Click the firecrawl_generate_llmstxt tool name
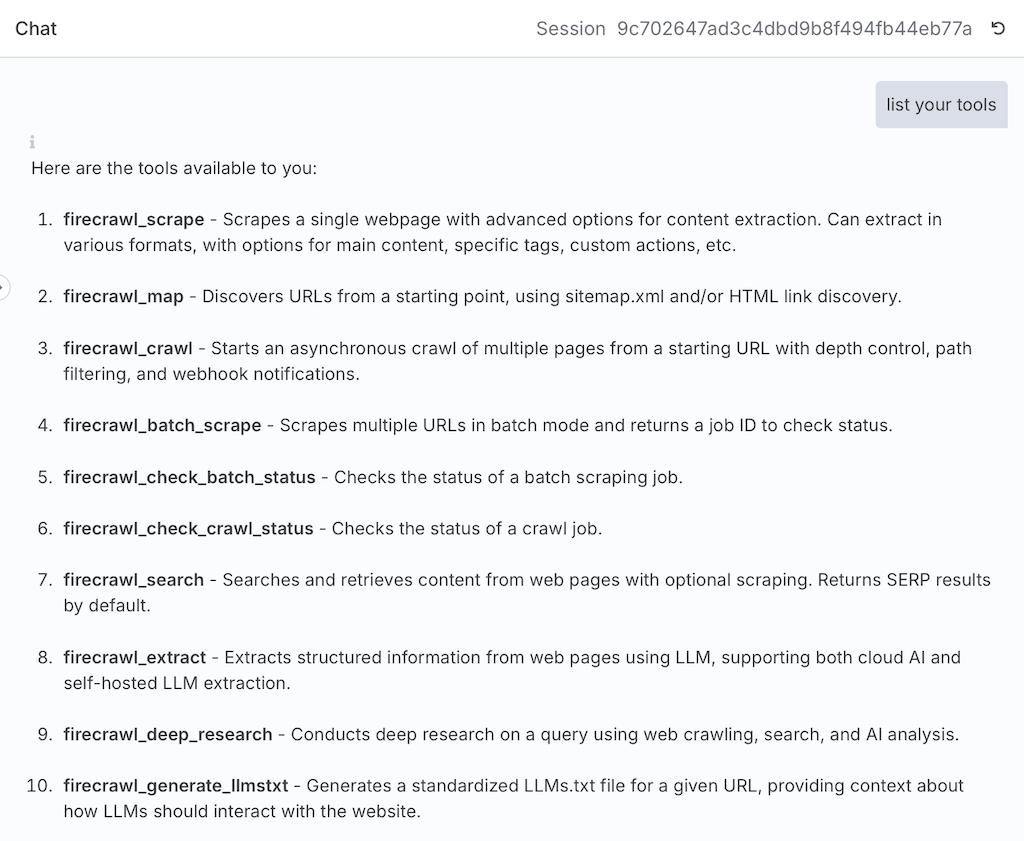This screenshot has height=841, width=1024. pos(176,785)
